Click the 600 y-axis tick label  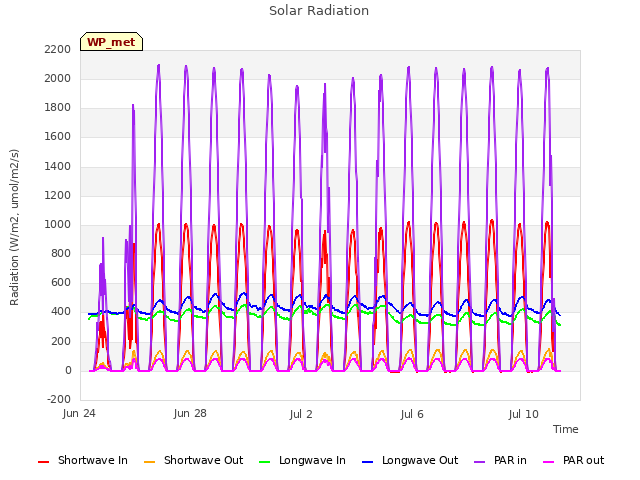pyautogui.click(x=61, y=282)
